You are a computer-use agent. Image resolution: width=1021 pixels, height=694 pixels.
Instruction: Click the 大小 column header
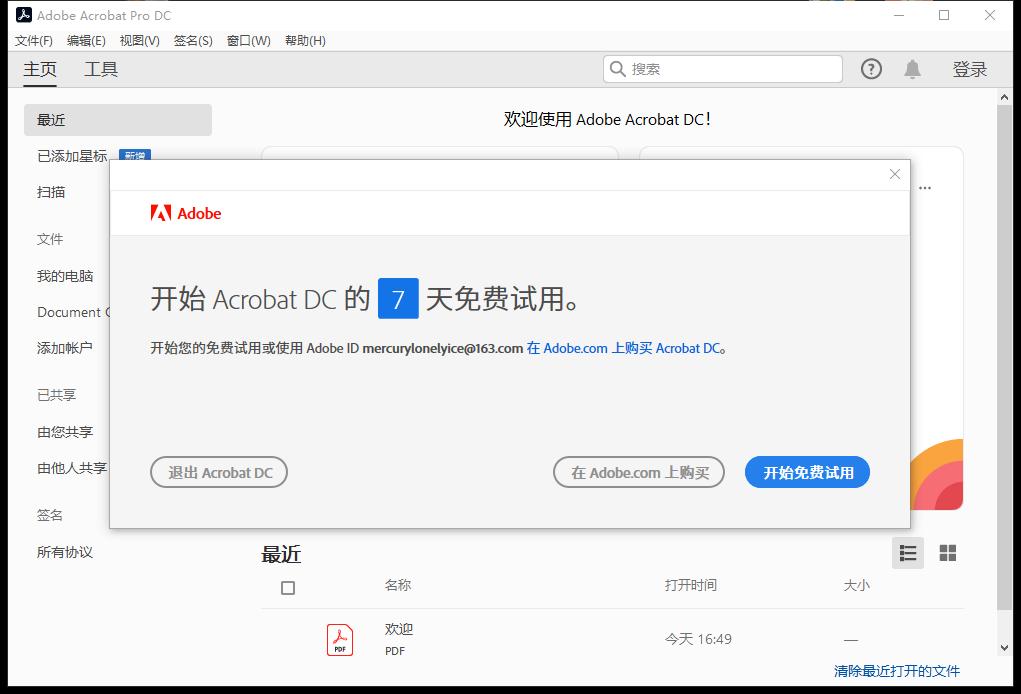[x=857, y=585]
